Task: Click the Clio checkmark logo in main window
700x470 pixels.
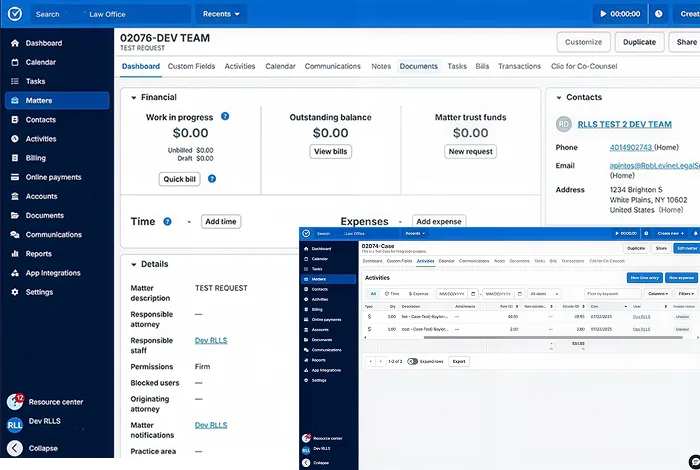Action: tap(15, 14)
